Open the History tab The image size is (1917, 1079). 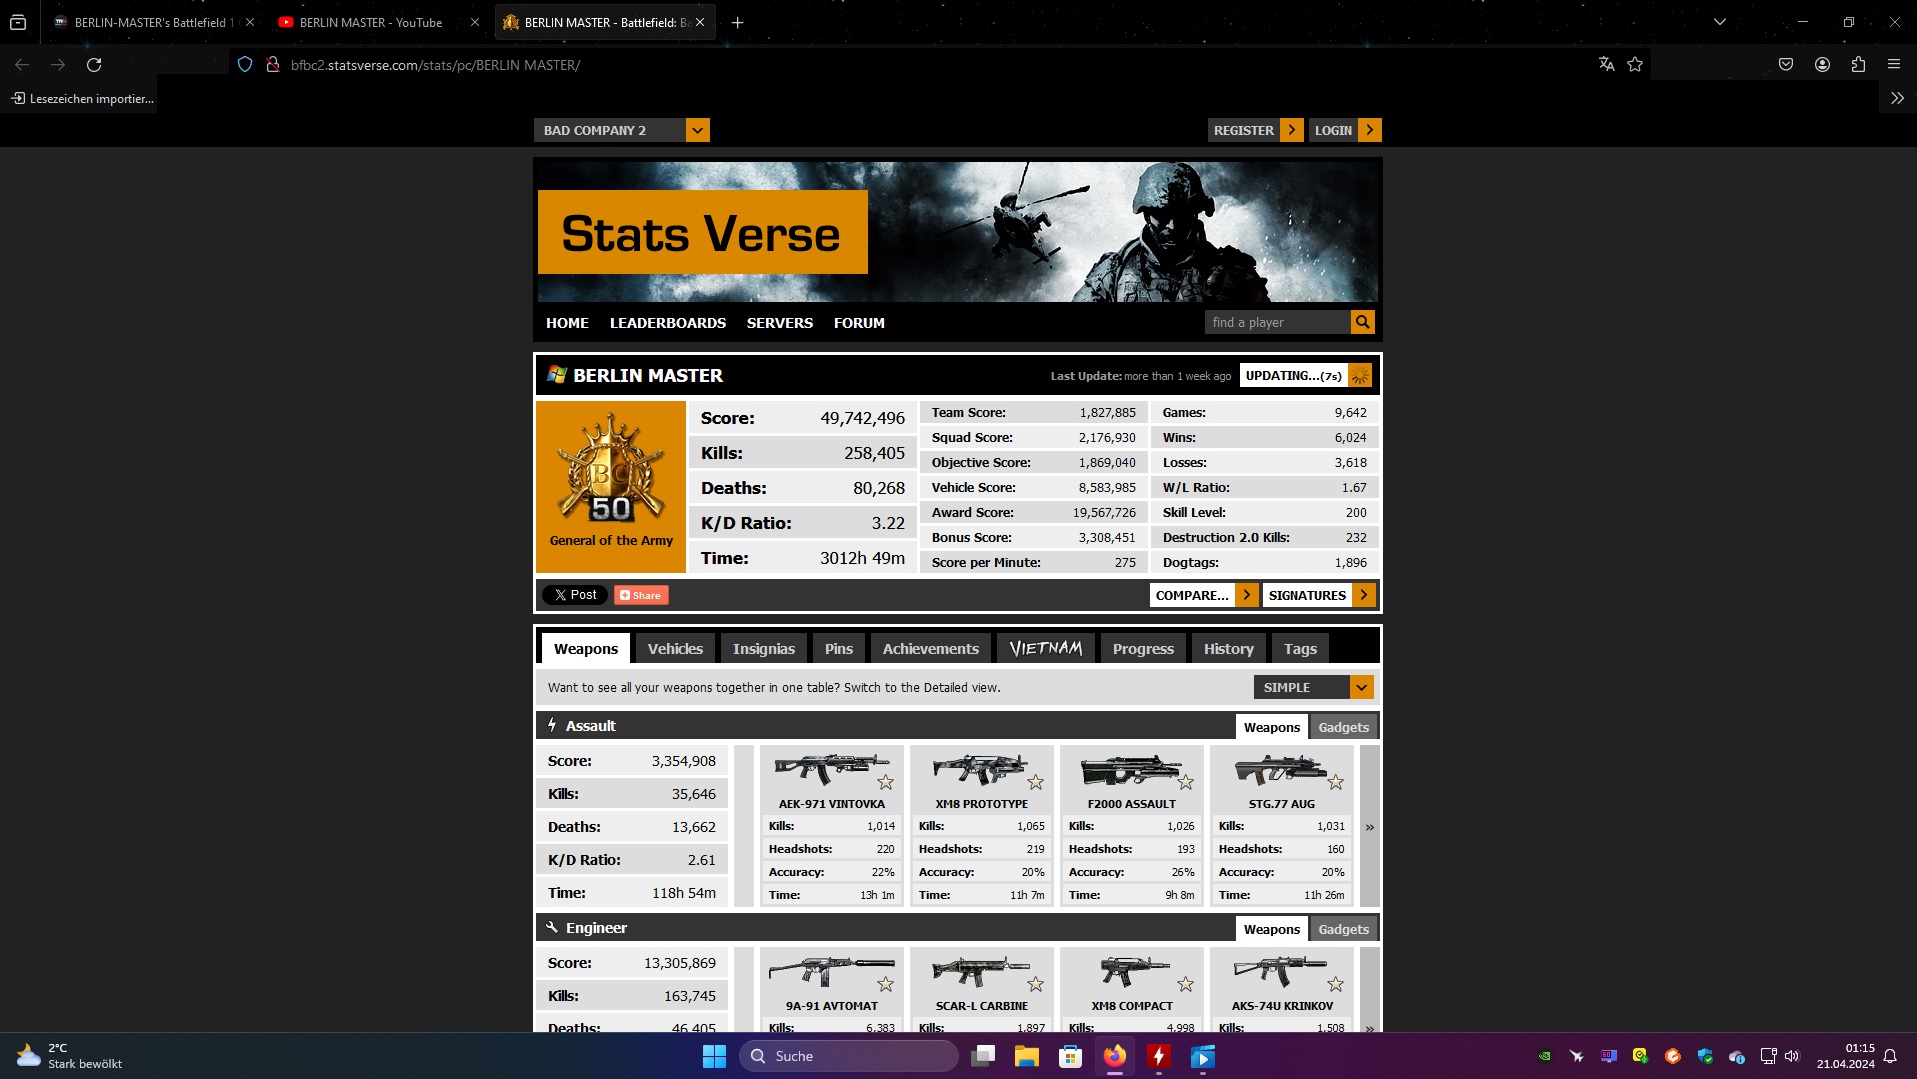click(x=1229, y=648)
